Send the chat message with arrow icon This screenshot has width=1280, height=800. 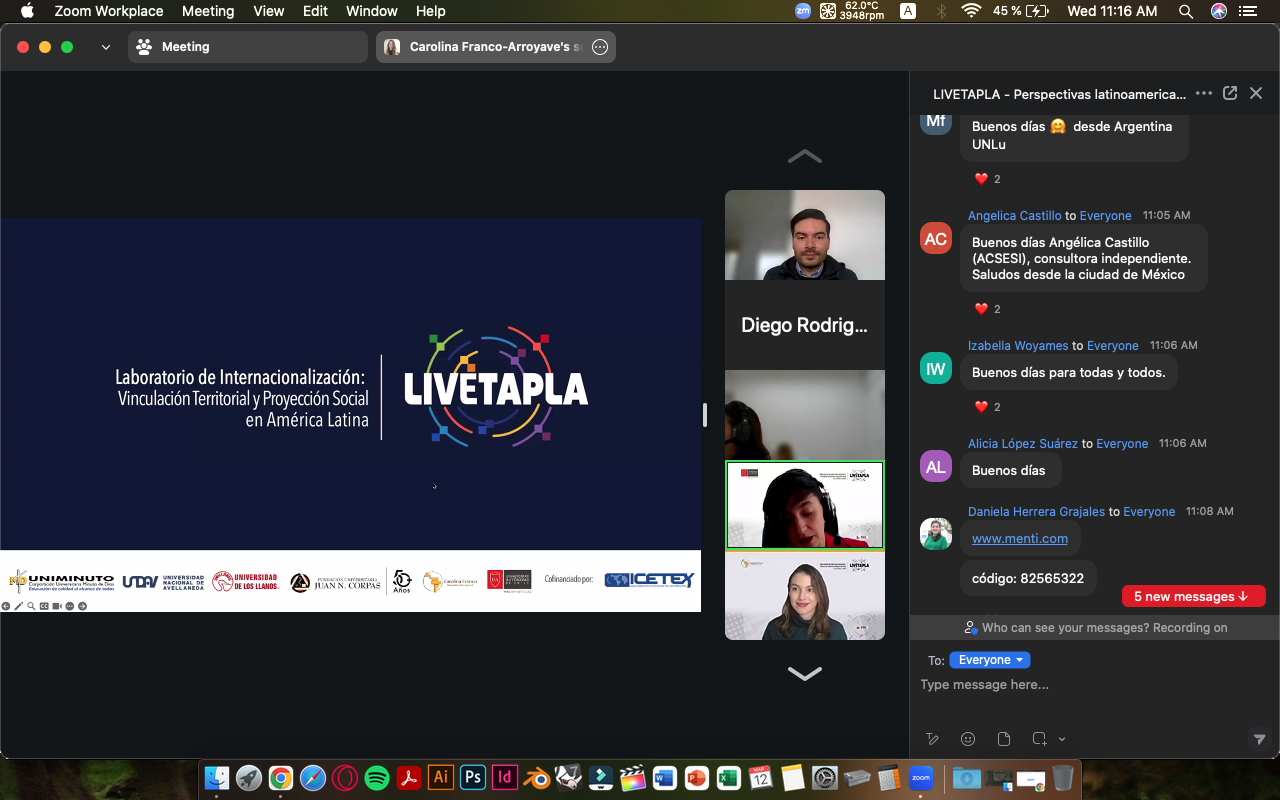1259,739
